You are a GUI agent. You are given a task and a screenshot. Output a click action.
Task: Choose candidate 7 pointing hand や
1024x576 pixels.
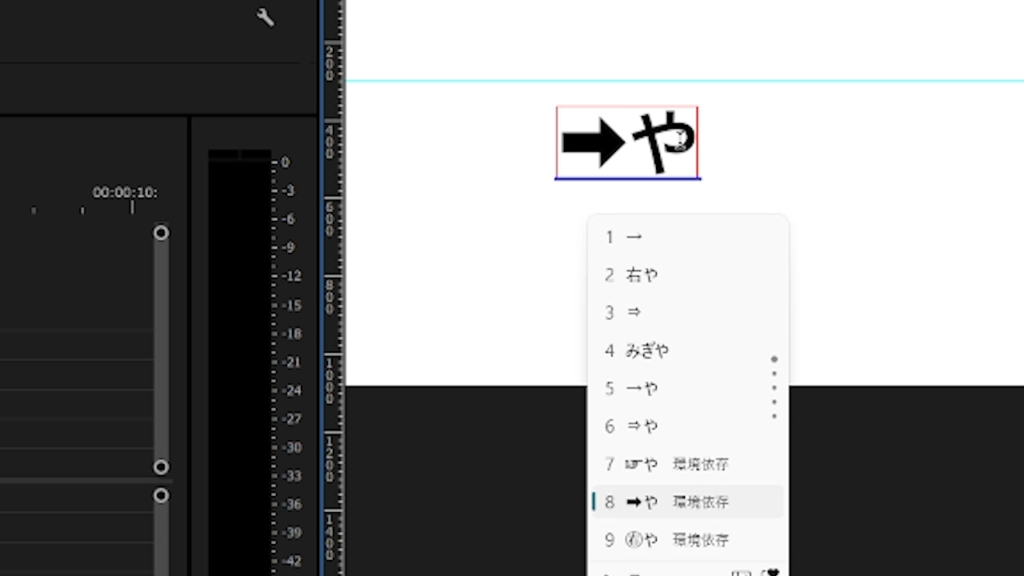688,464
